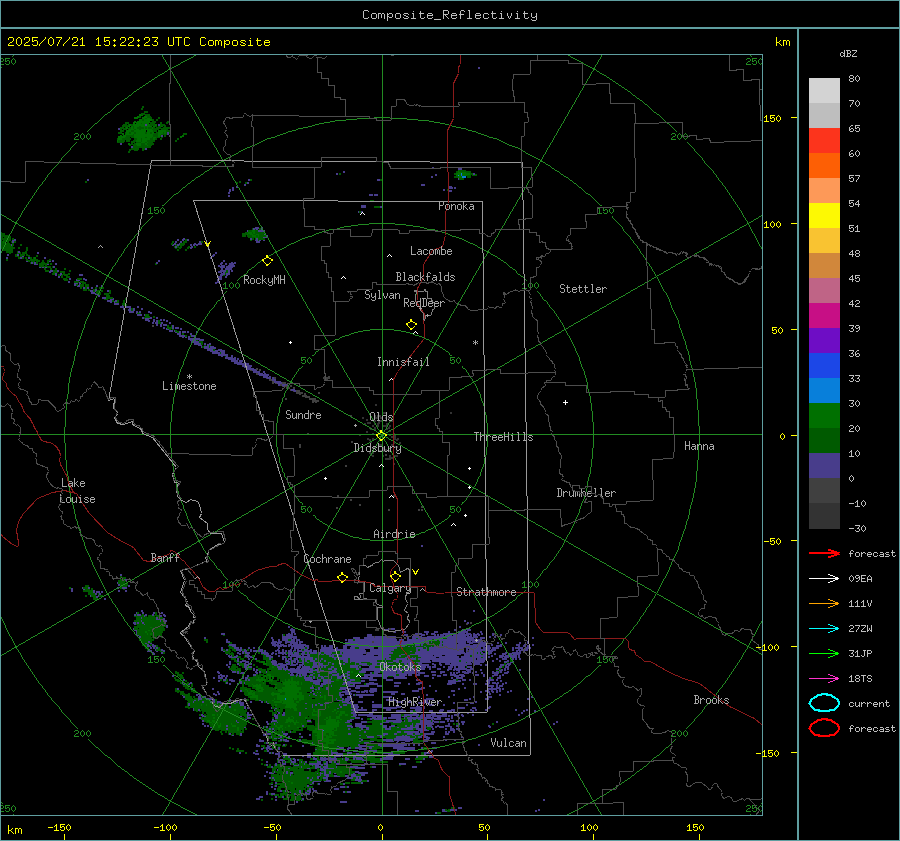
Task: Click the yellow radar-center diamond above Didsbury
Action: tap(381, 436)
